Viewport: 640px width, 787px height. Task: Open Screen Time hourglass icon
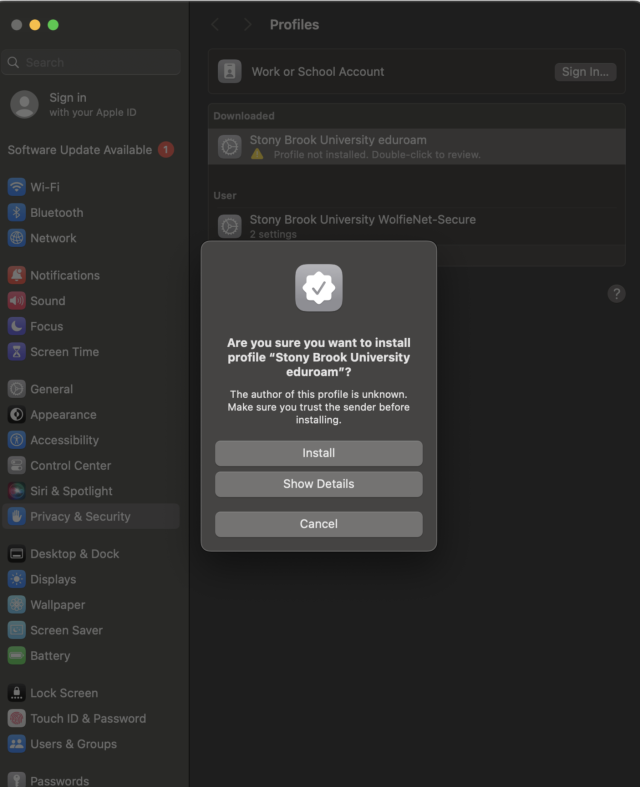point(17,352)
